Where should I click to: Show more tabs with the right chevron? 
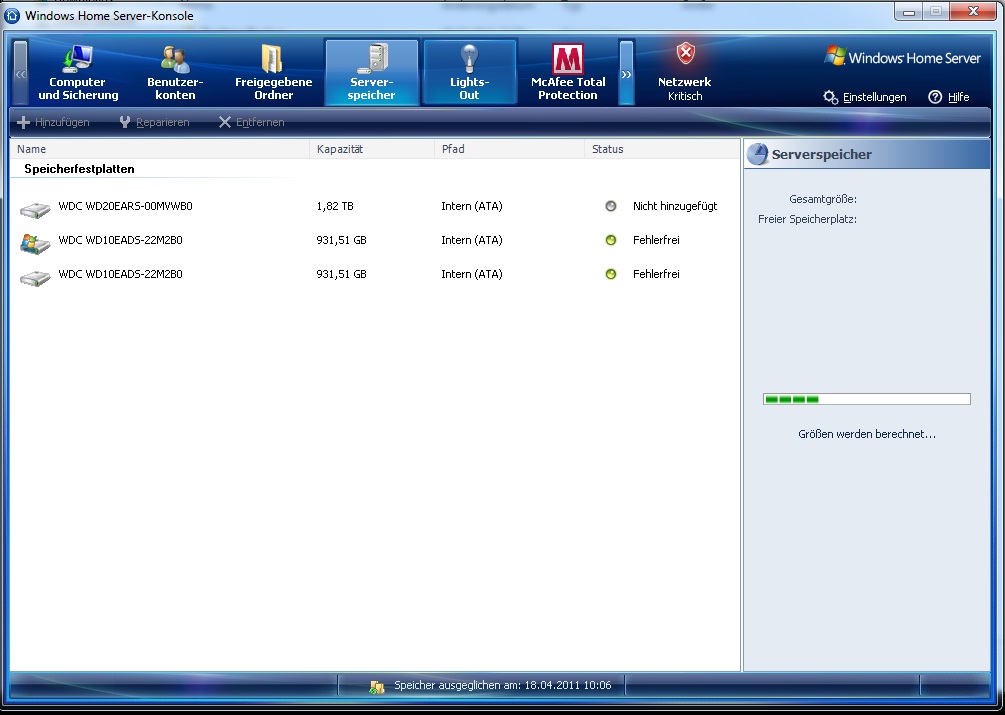click(x=626, y=72)
